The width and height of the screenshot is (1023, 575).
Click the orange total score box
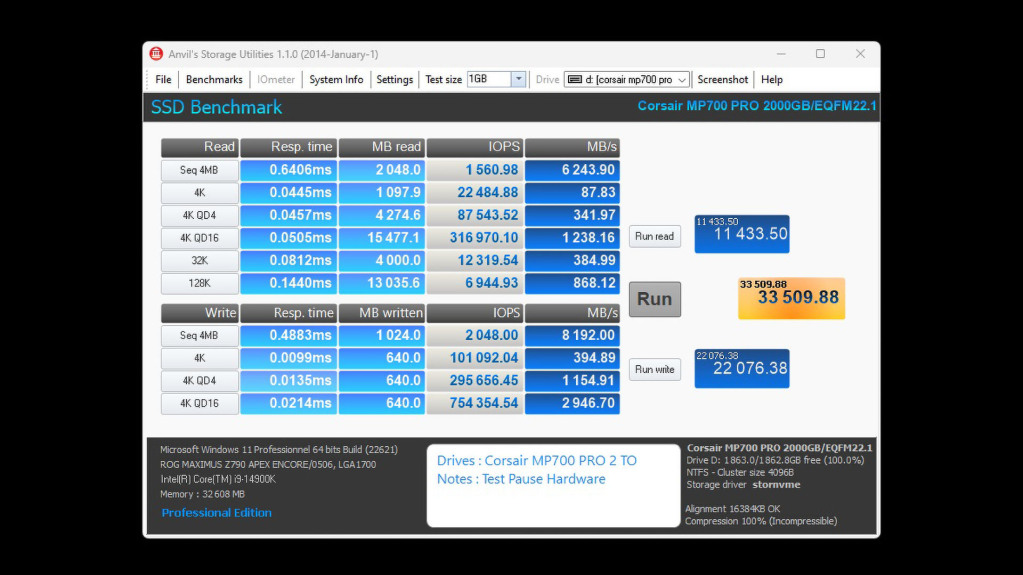point(791,299)
